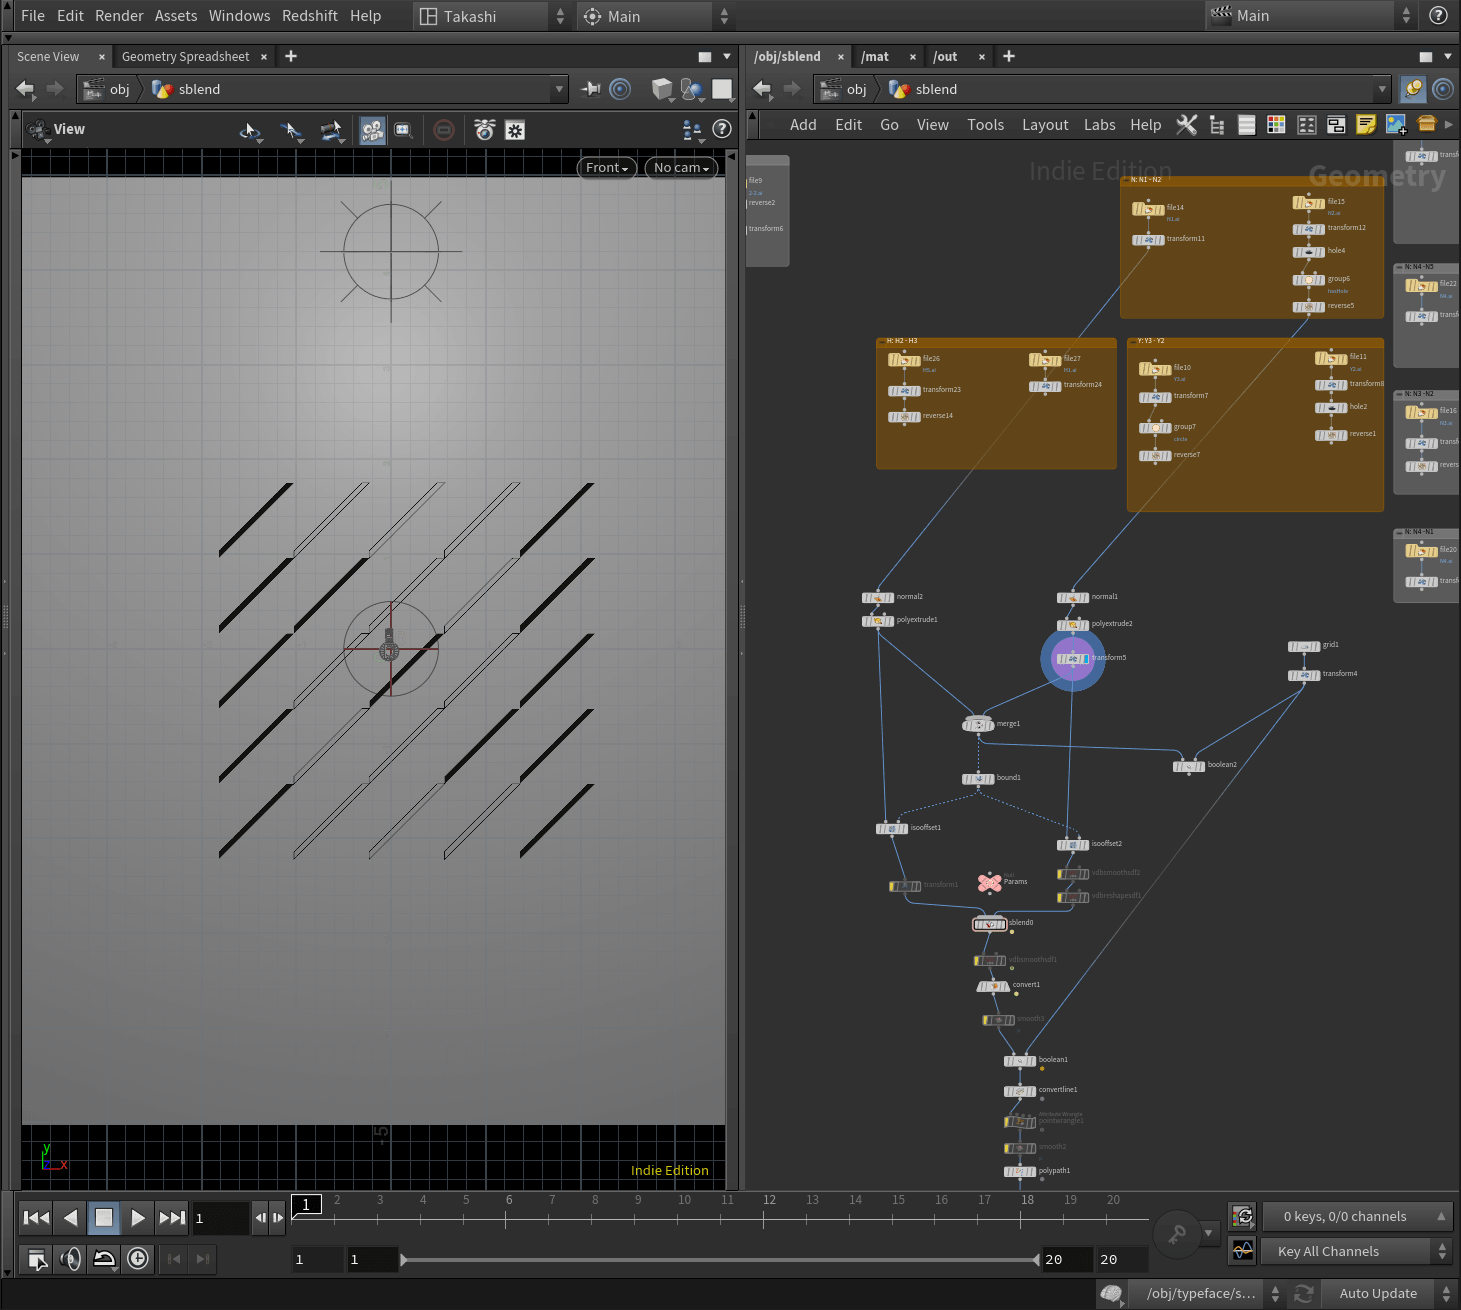
Task: Open the Front viewport dropdown
Action: [606, 168]
